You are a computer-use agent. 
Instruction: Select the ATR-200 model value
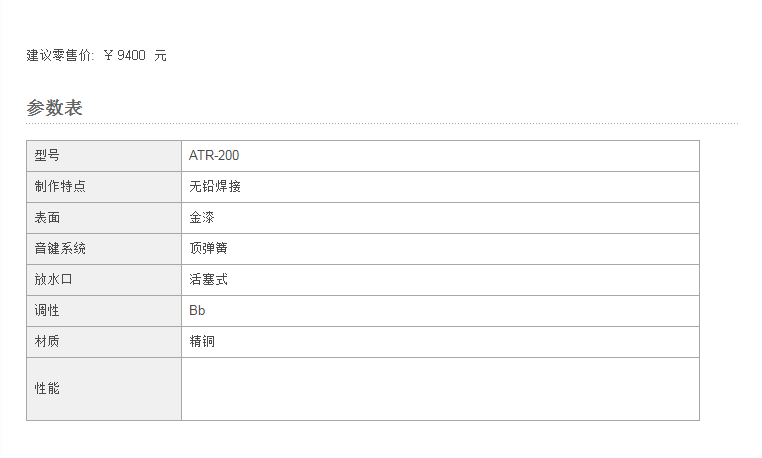(x=214, y=156)
